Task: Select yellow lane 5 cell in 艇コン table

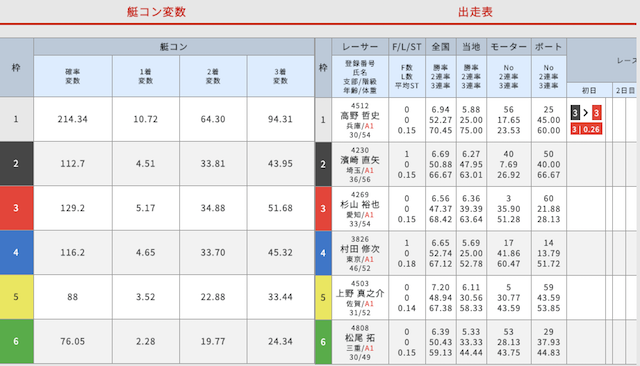Action: (x=16, y=297)
